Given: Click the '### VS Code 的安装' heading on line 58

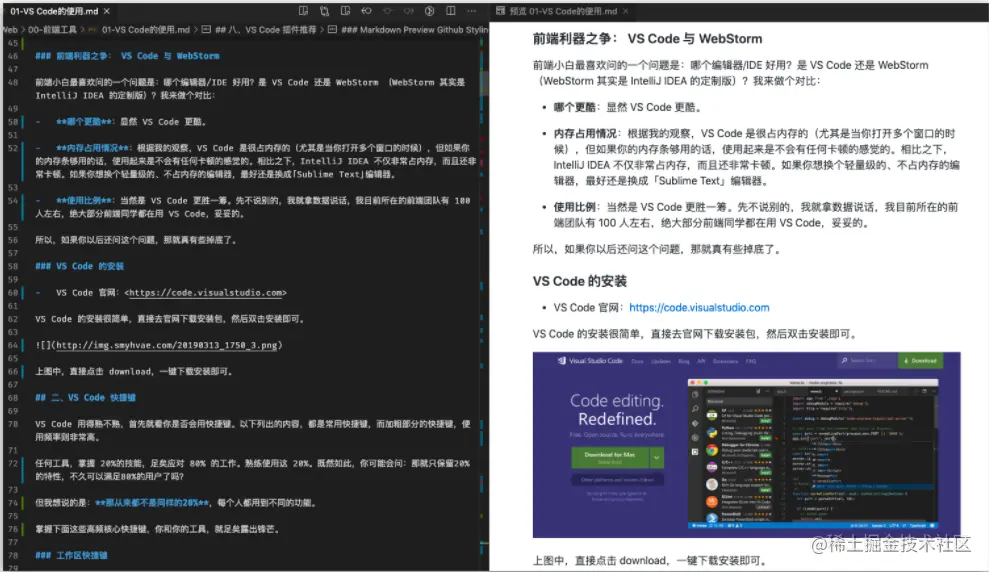Looking at the screenshot, I should point(79,266).
